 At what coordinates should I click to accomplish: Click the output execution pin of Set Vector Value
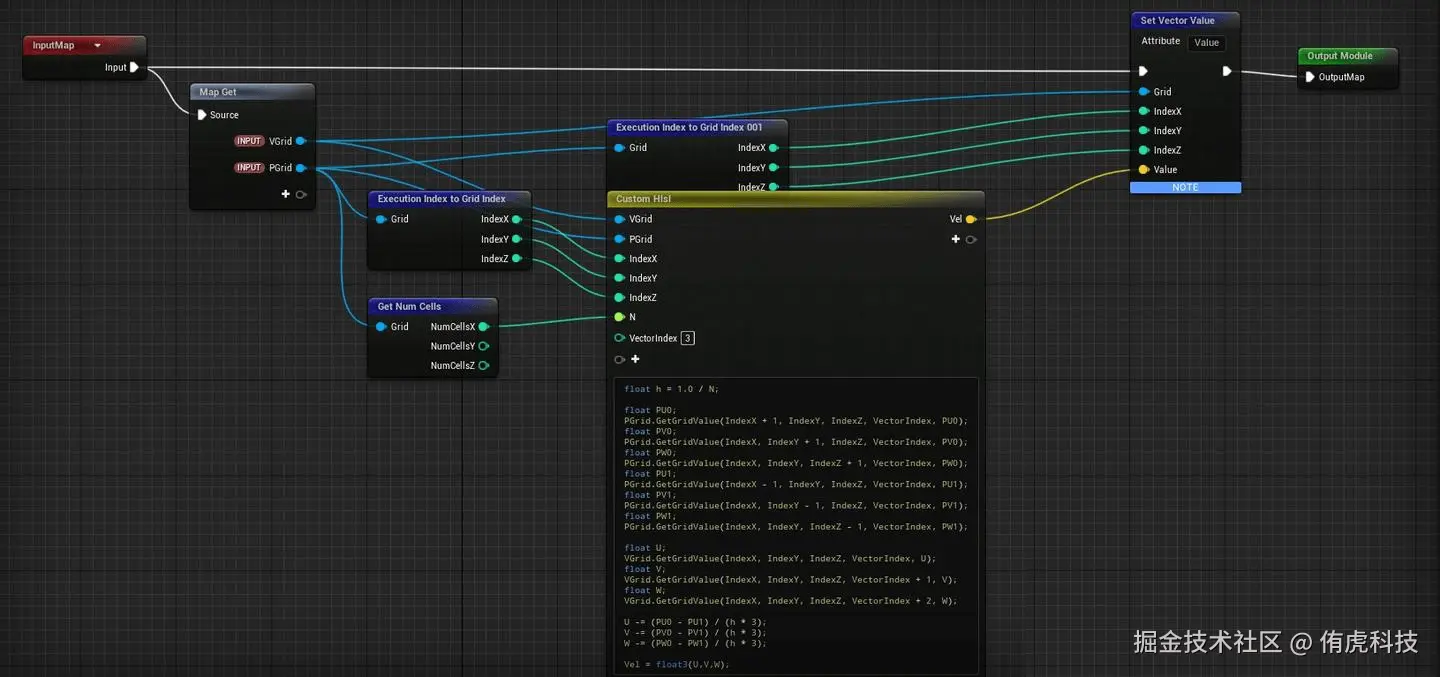pyautogui.click(x=1227, y=71)
